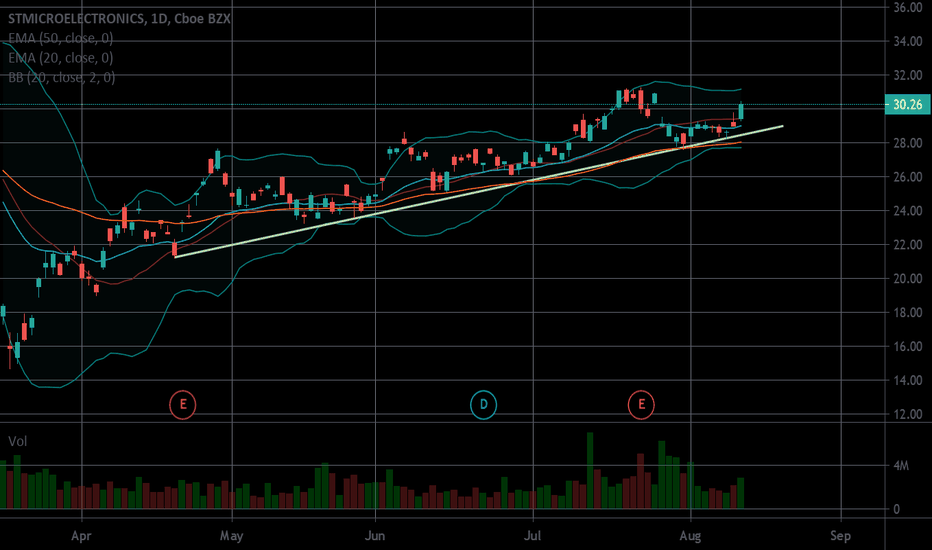
Task: Click the dividend 'D' marker
Action: coord(483,405)
